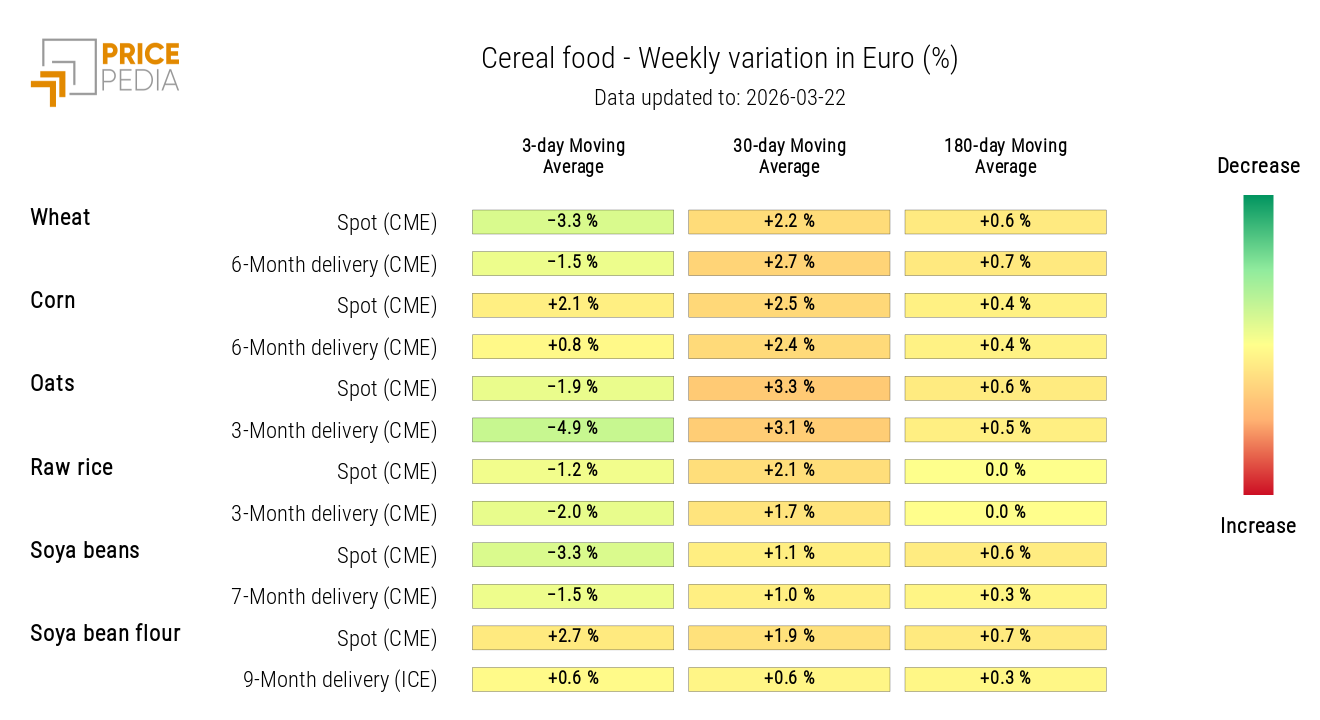The image size is (1320, 720).
Task: Click the Raw rice category label
Action: pos(72,467)
